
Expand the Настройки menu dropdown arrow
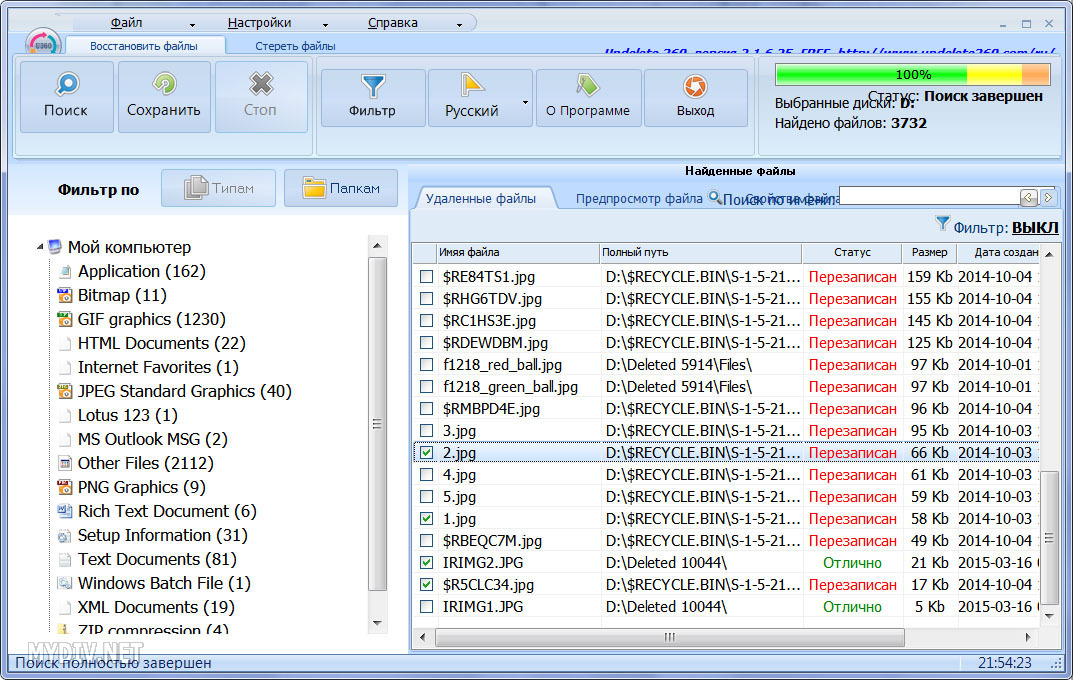[325, 23]
